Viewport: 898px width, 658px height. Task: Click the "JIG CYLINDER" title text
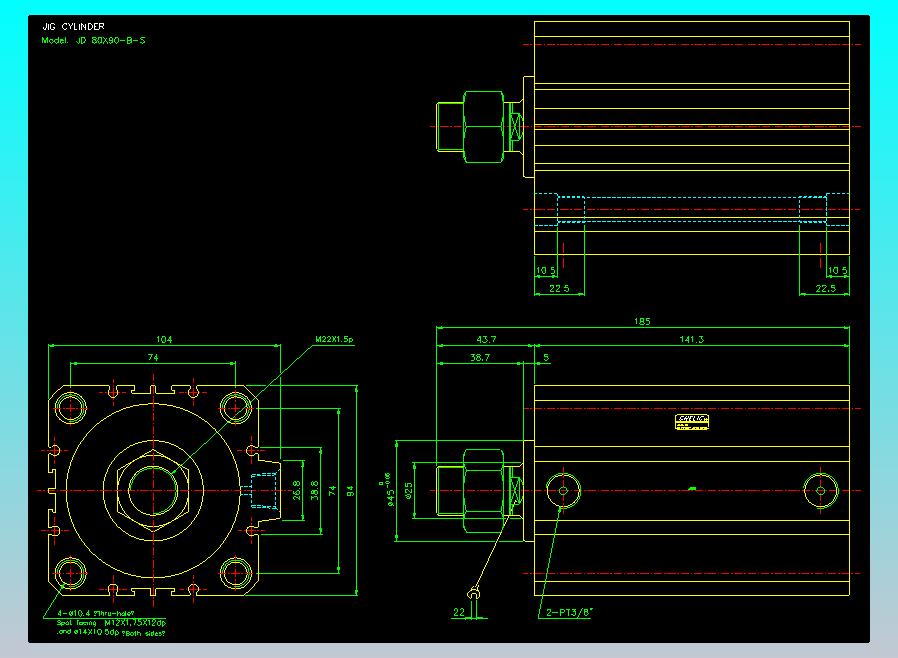73,26
